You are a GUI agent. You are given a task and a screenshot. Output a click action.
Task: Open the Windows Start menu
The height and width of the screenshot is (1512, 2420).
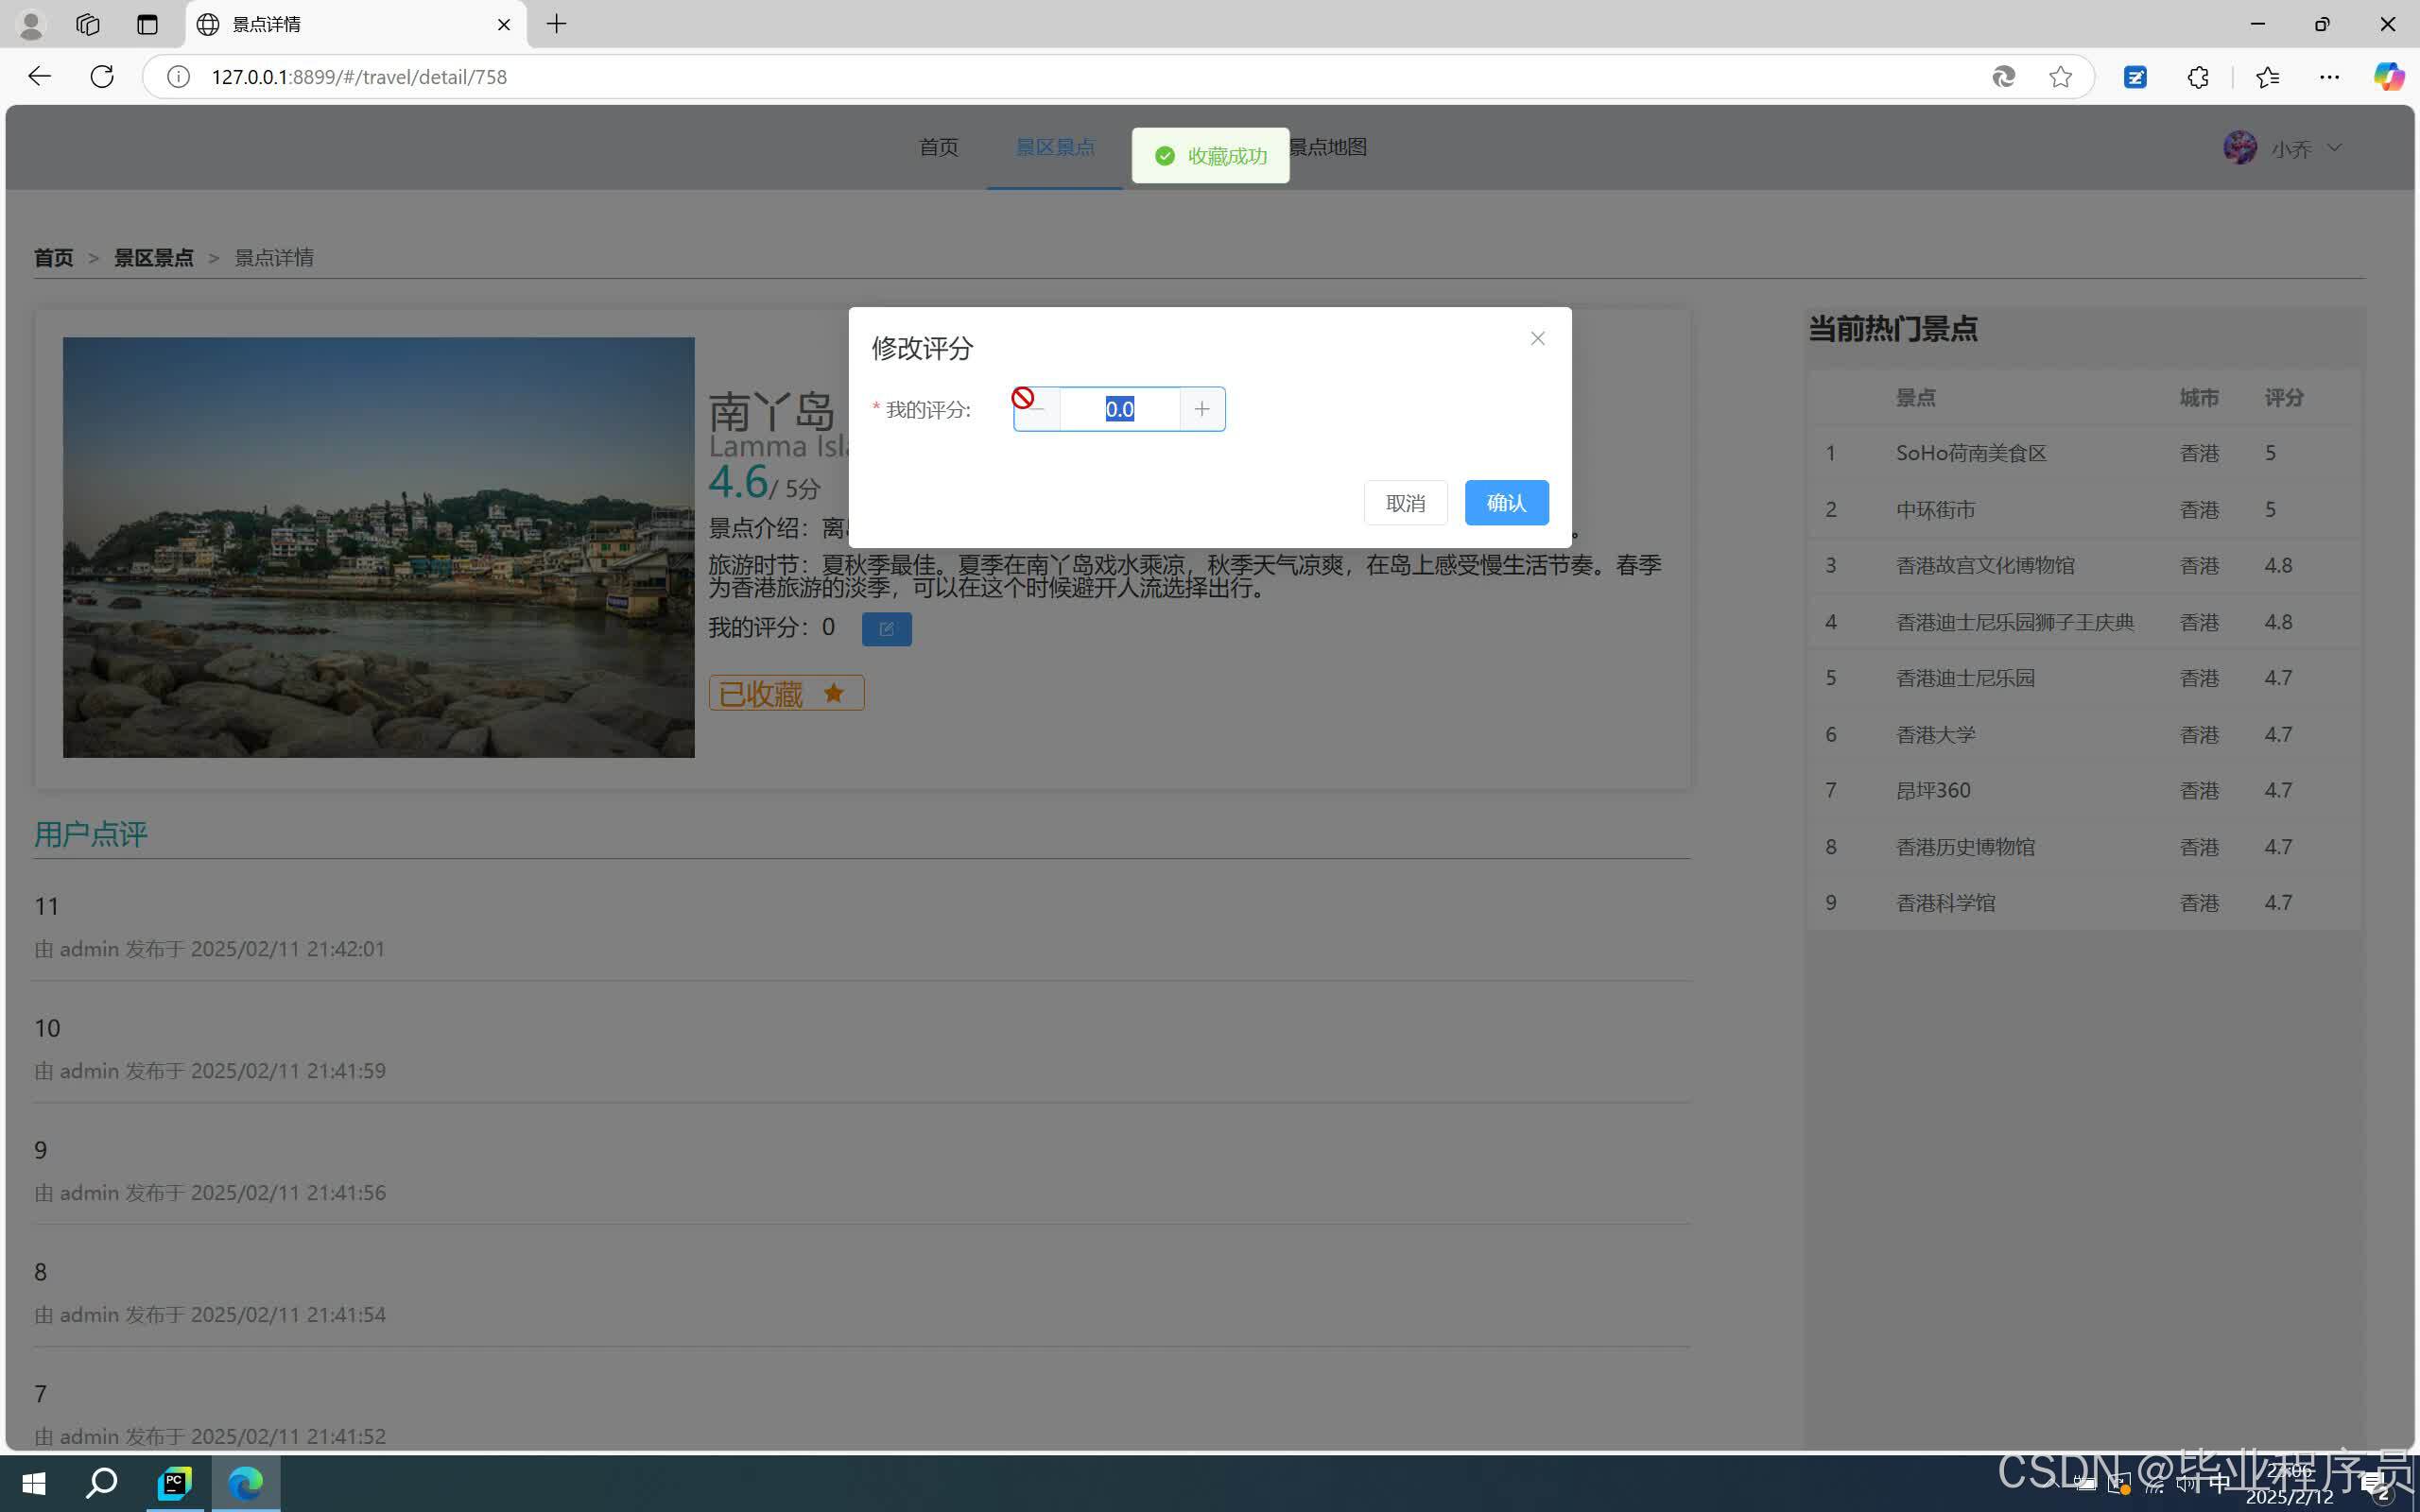[34, 1483]
